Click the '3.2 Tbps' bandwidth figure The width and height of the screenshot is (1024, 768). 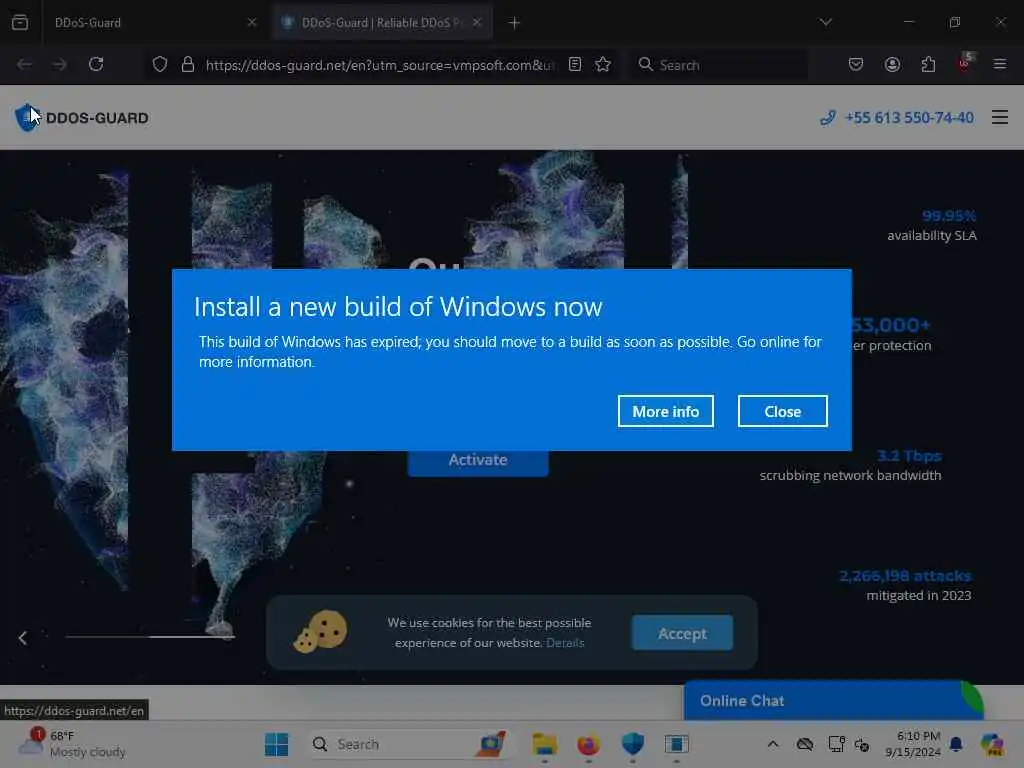coord(909,455)
